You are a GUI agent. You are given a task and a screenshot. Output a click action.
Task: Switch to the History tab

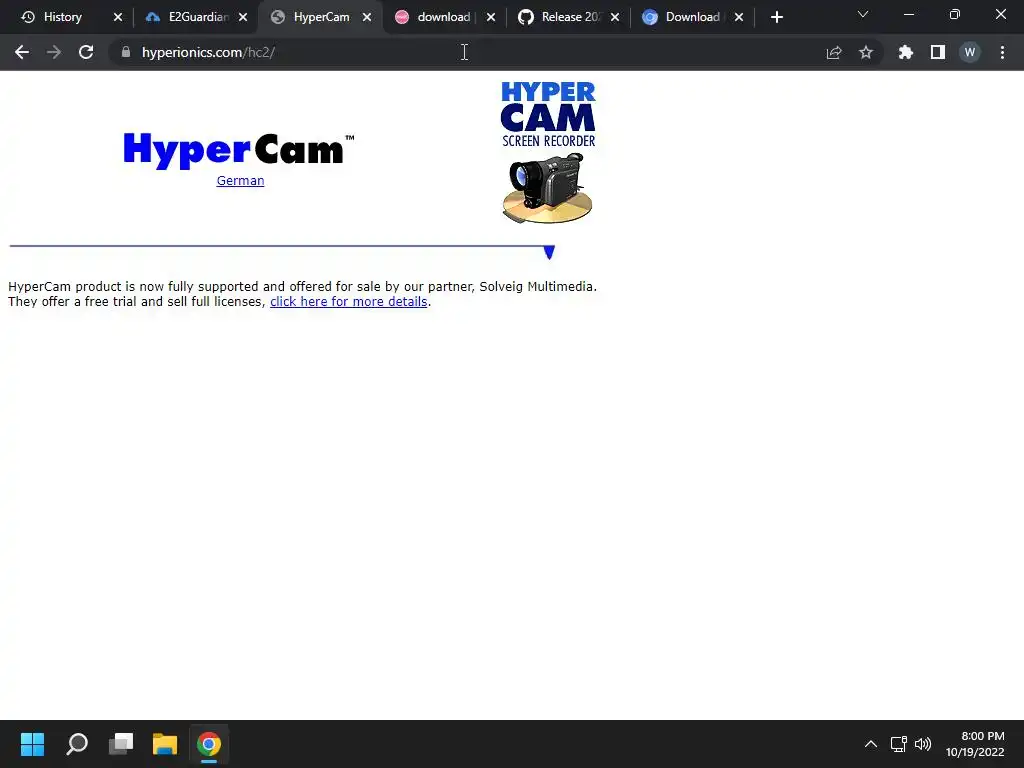63,17
